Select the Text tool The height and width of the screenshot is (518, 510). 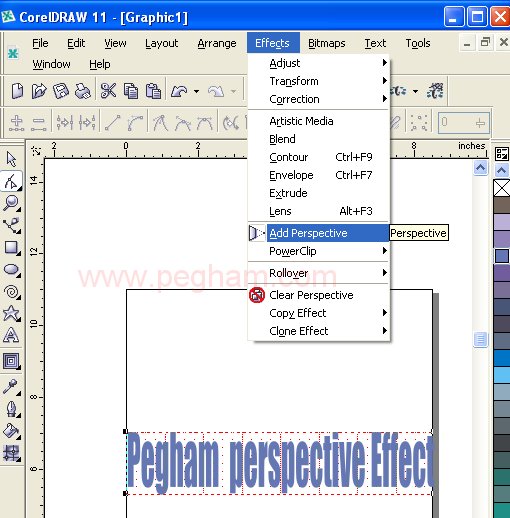click(11, 335)
